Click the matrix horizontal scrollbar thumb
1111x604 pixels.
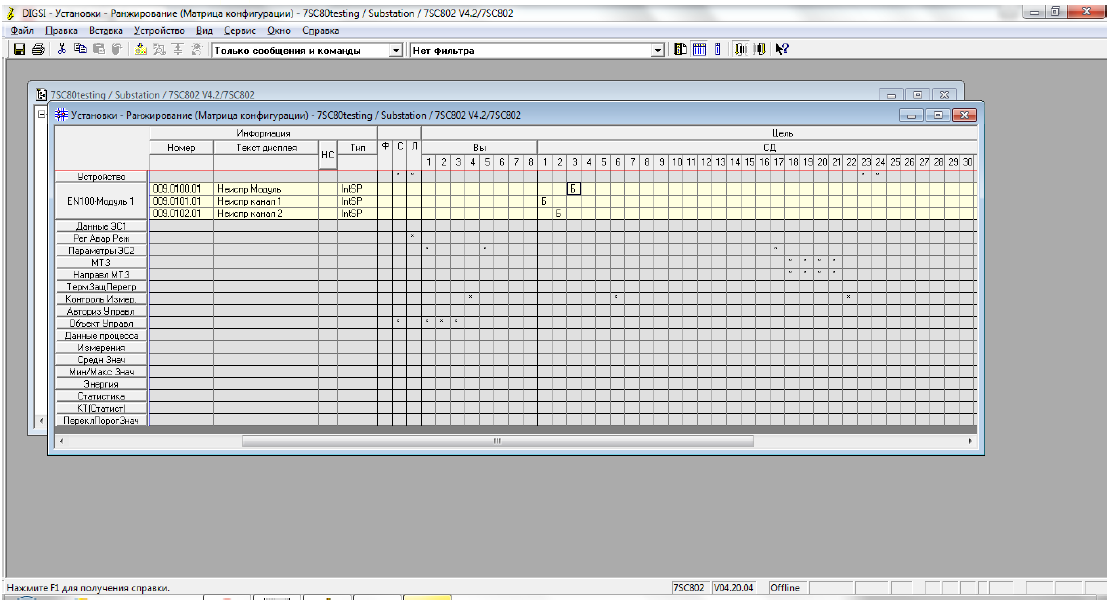495,440
